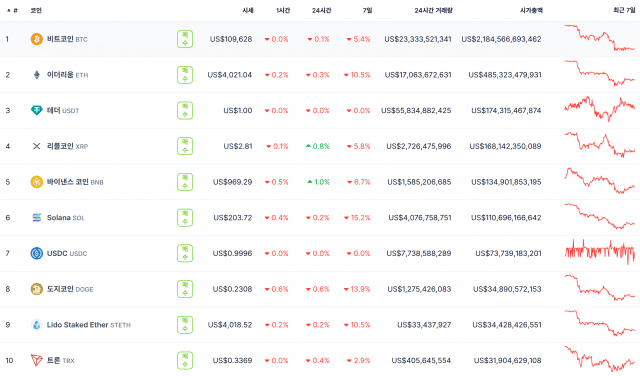Click the TRON TRX coin icon
Screen dimensions: 640x376
pos(36,360)
